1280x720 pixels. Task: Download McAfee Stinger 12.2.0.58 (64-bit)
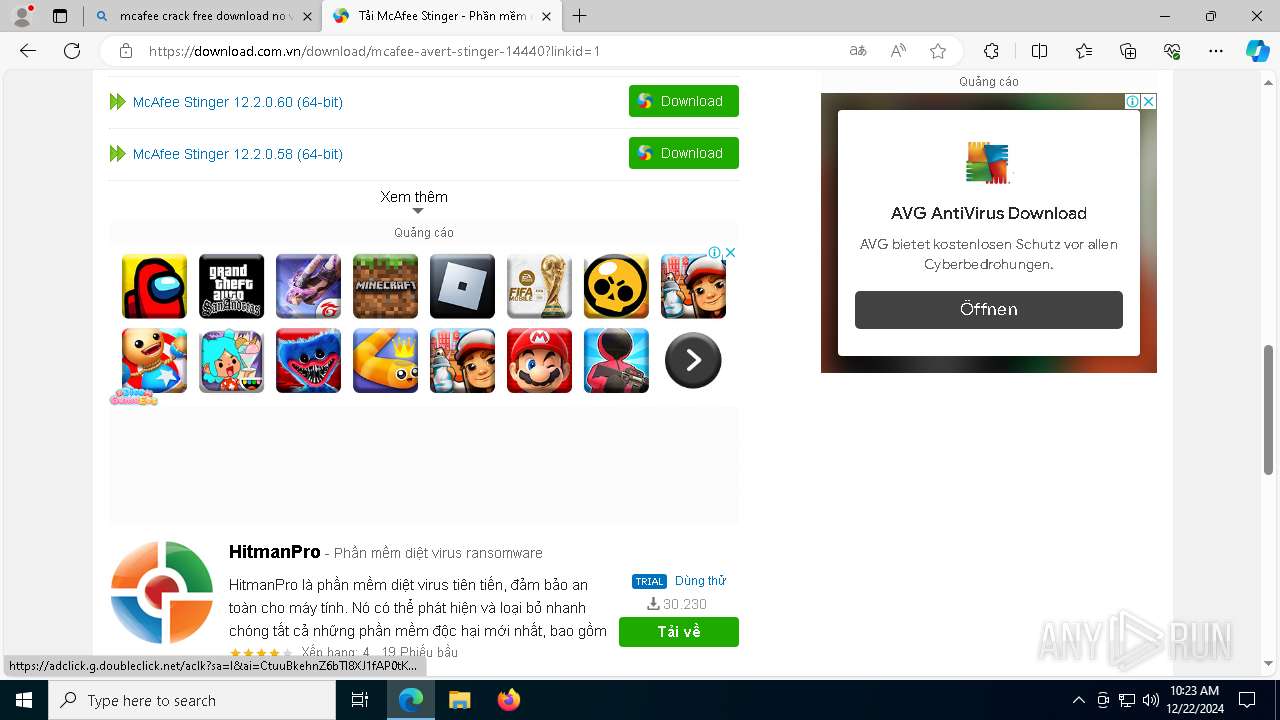tap(684, 153)
